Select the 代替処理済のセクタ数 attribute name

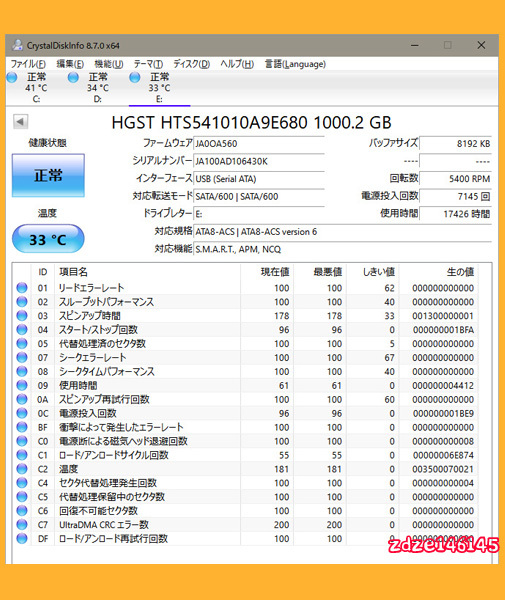102,344
